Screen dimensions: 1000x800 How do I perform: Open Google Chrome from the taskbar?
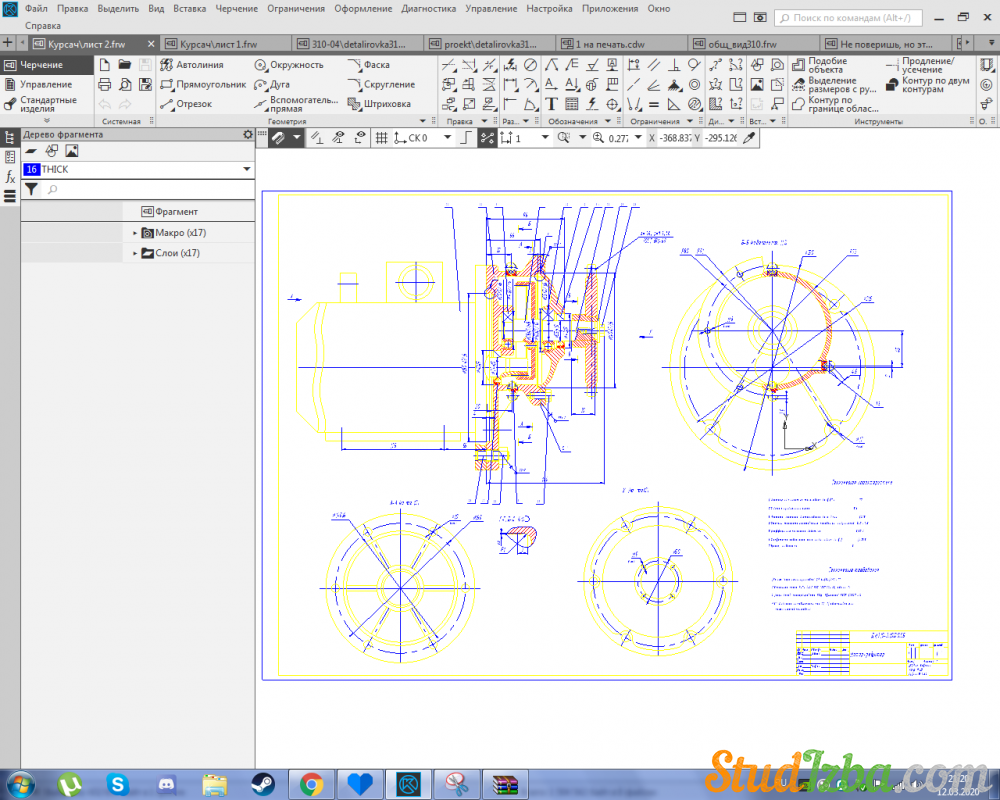(311, 783)
